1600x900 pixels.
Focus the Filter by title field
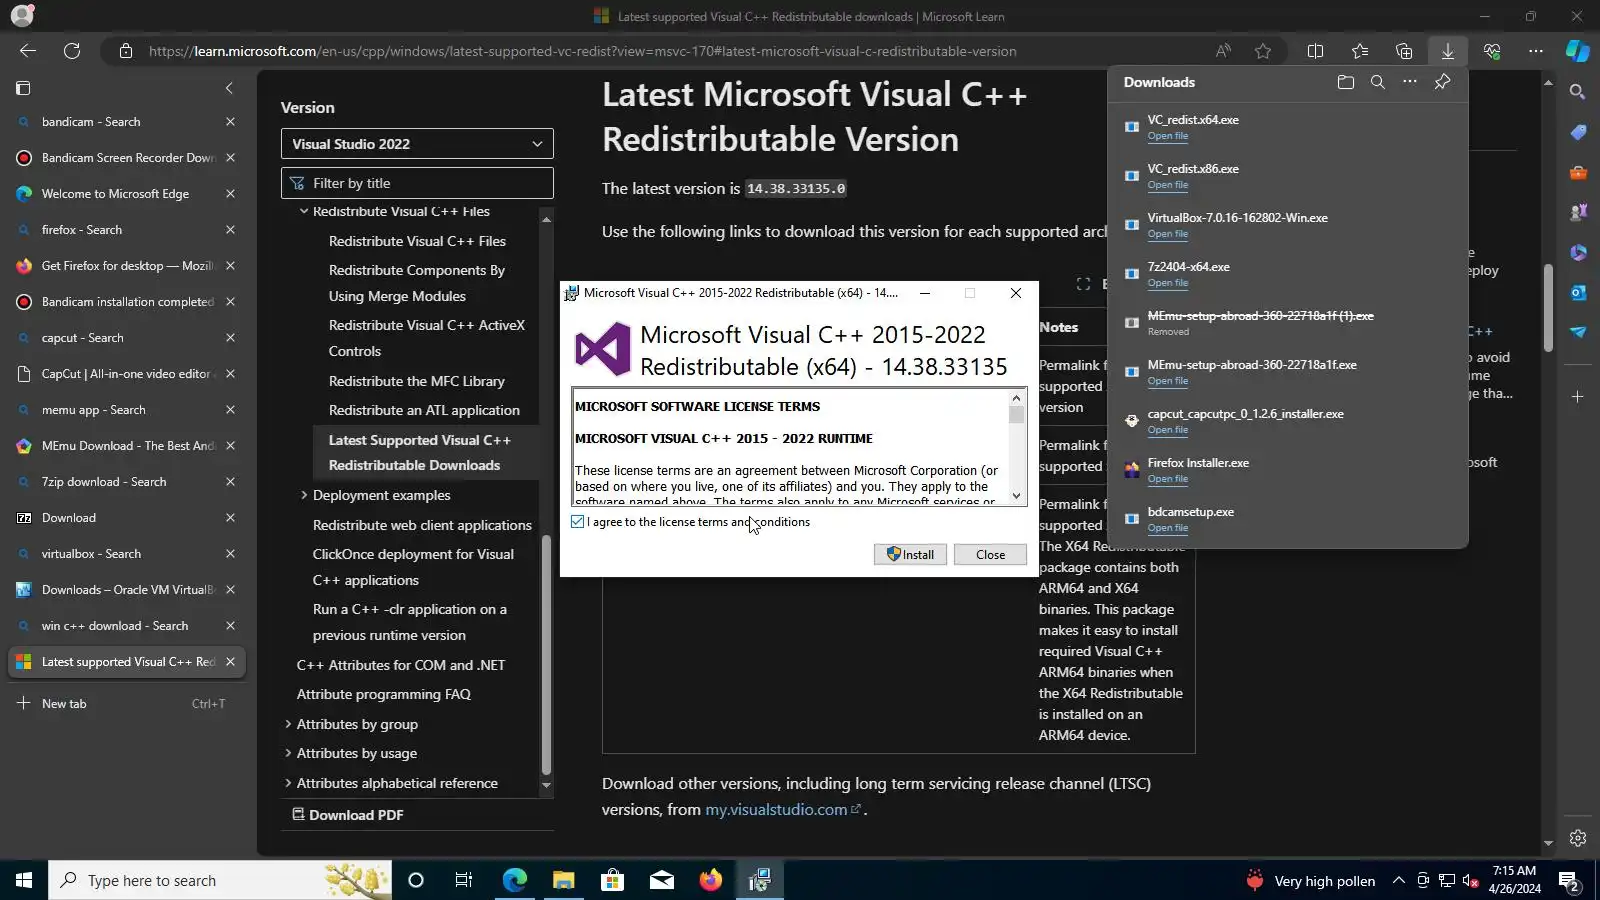point(417,183)
